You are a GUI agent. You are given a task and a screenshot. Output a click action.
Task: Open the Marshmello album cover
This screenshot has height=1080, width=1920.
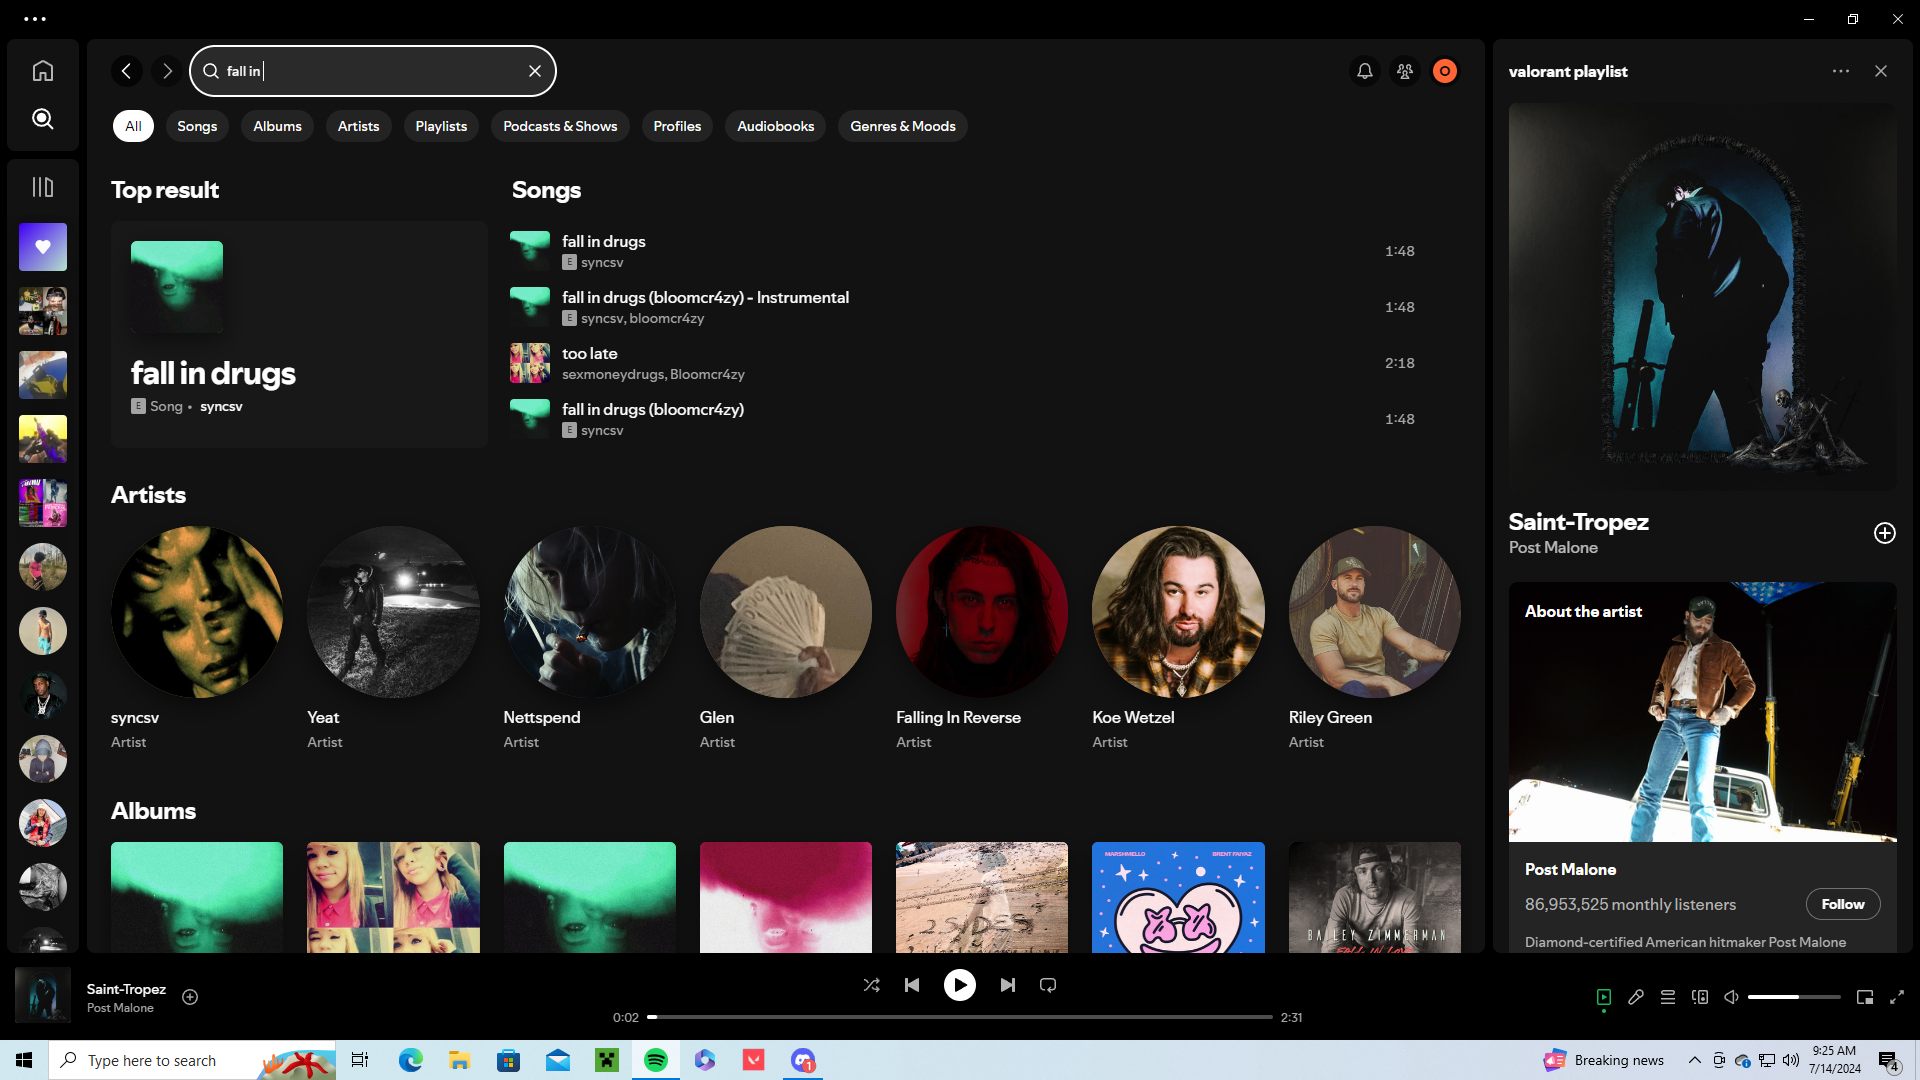1178,897
